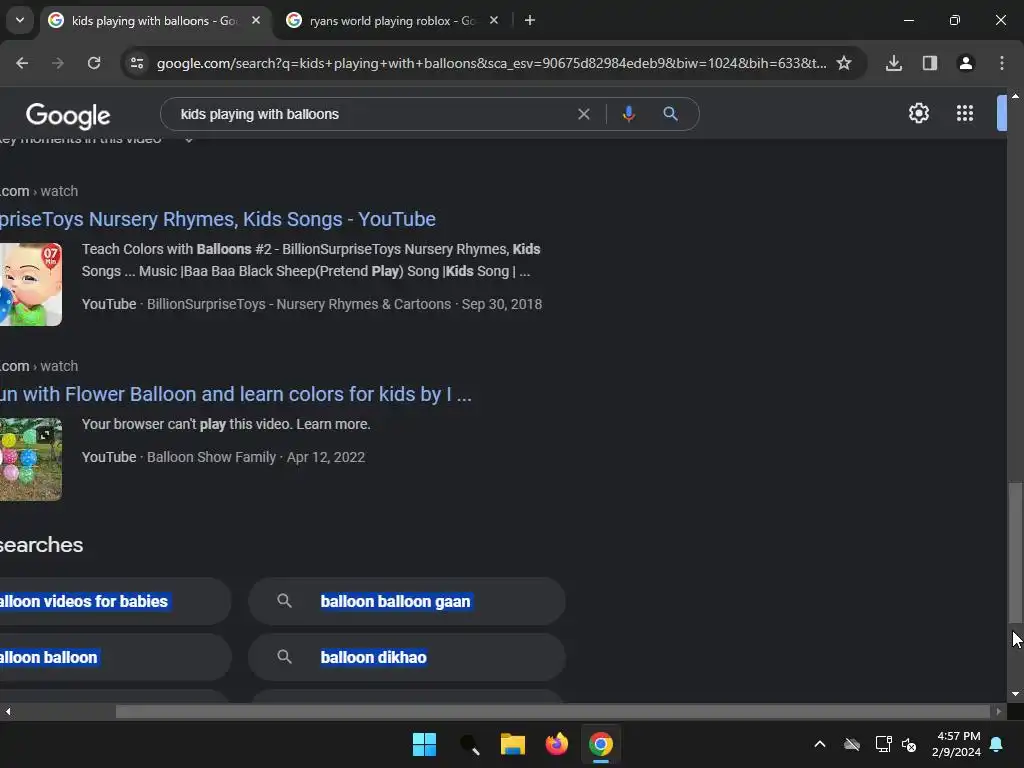Open Chrome three-dot menu
Screen dimensions: 1024x768
click(x=1001, y=63)
